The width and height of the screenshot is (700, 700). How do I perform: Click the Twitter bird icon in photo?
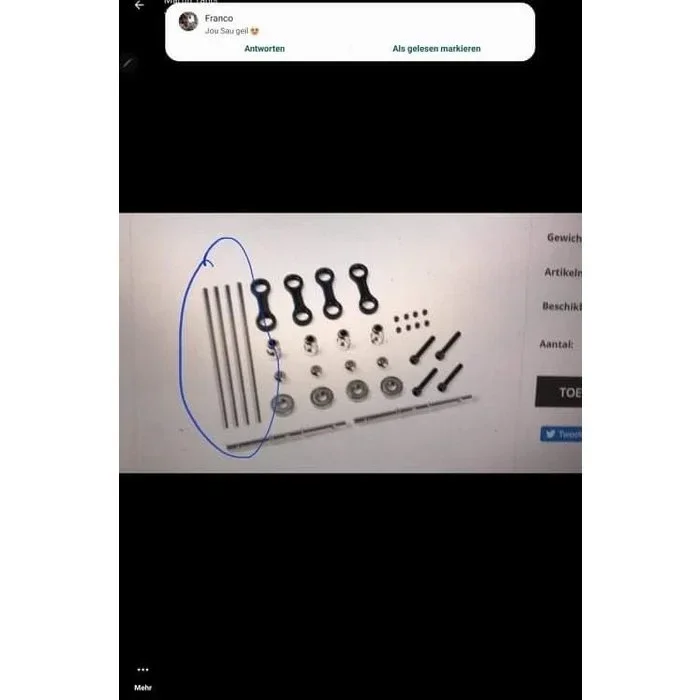(x=551, y=433)
